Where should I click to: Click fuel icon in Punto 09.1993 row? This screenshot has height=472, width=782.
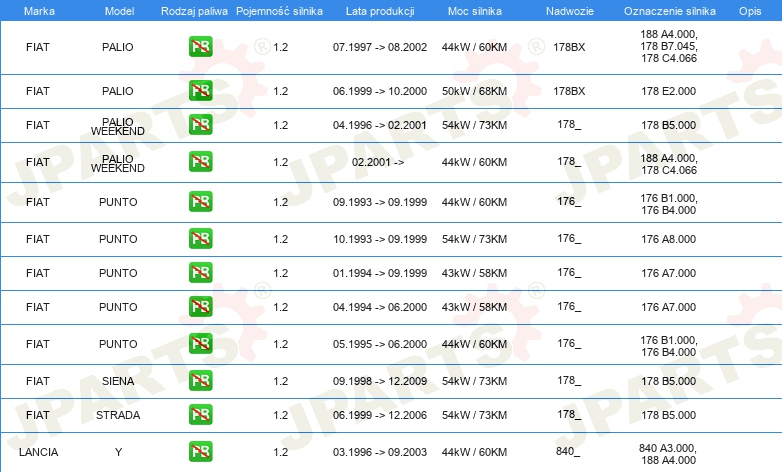pyautogui.click(x=200, y=202)
